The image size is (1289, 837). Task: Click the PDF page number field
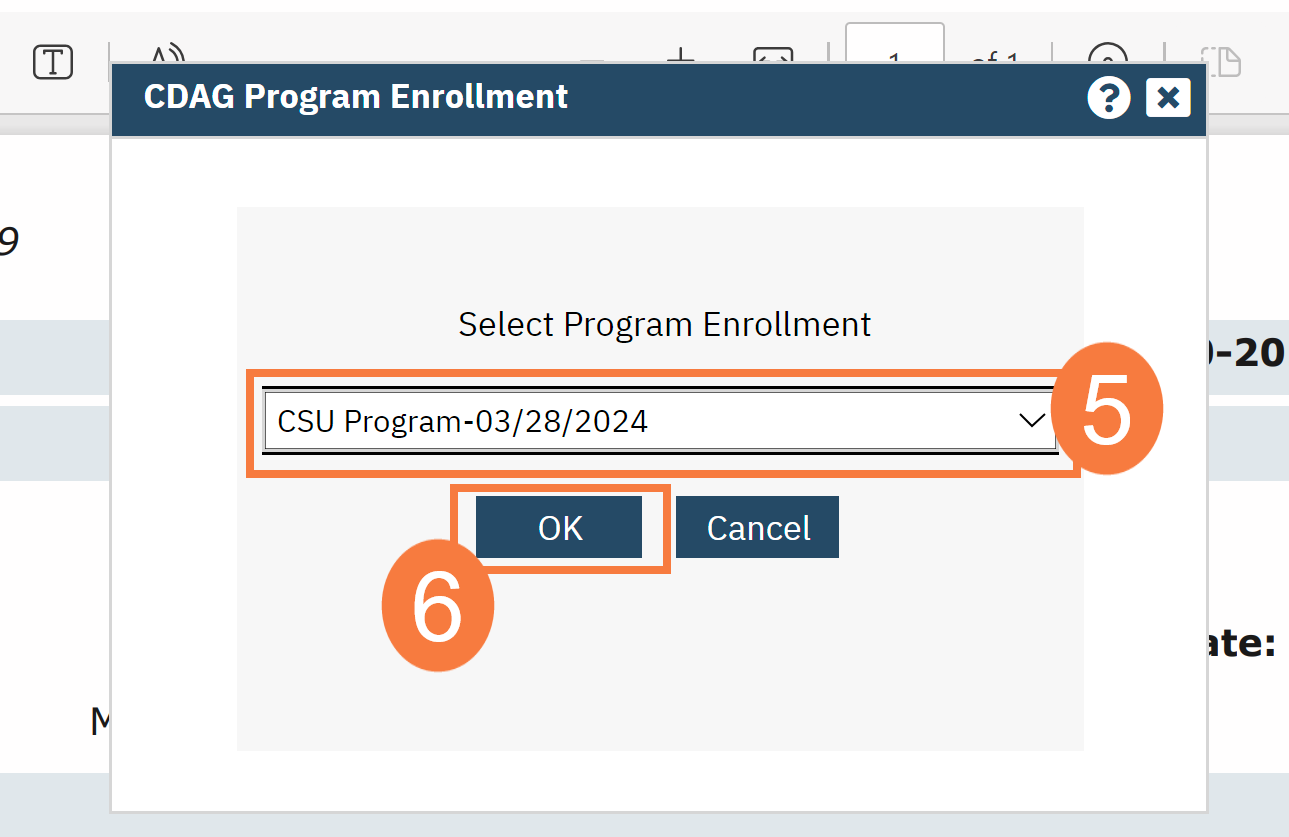coord(894,52)
